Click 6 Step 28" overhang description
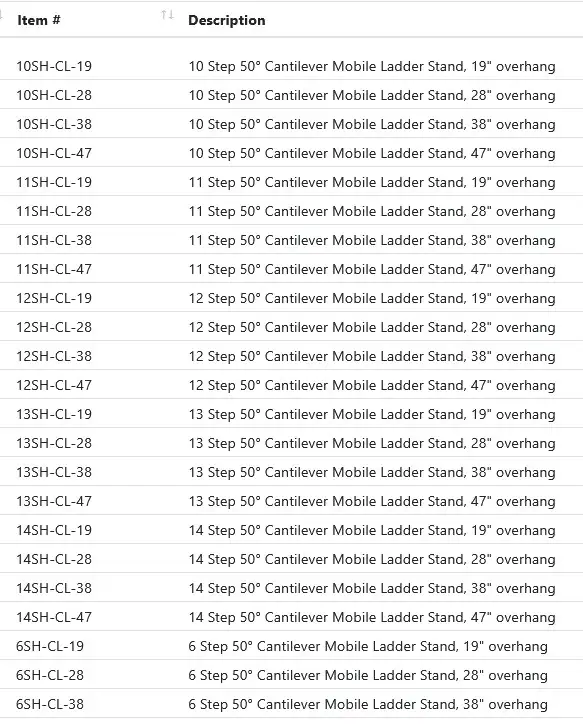583x727 pixels. pos(368,676)
